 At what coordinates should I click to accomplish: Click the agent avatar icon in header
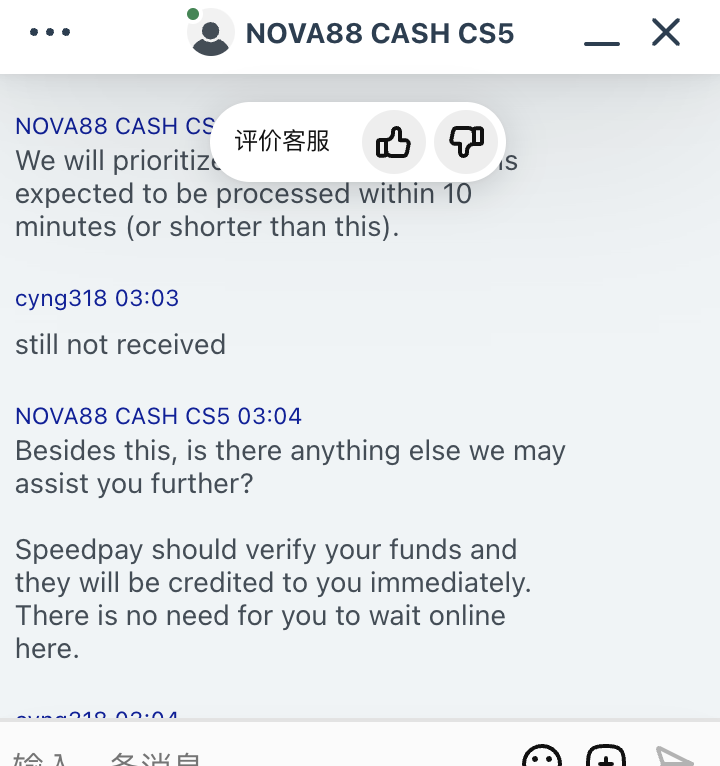pos(211,33)
